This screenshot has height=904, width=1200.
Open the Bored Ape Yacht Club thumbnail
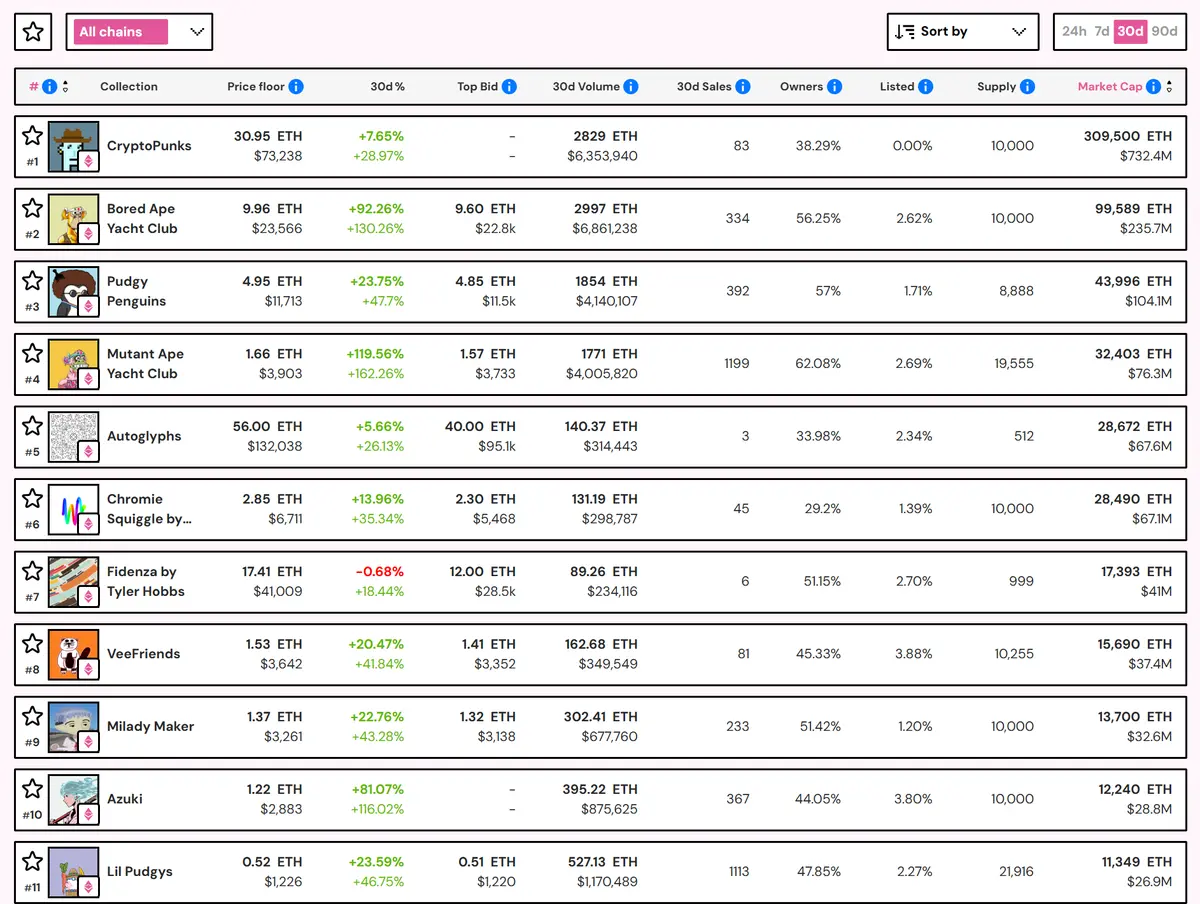click(73, 219)
